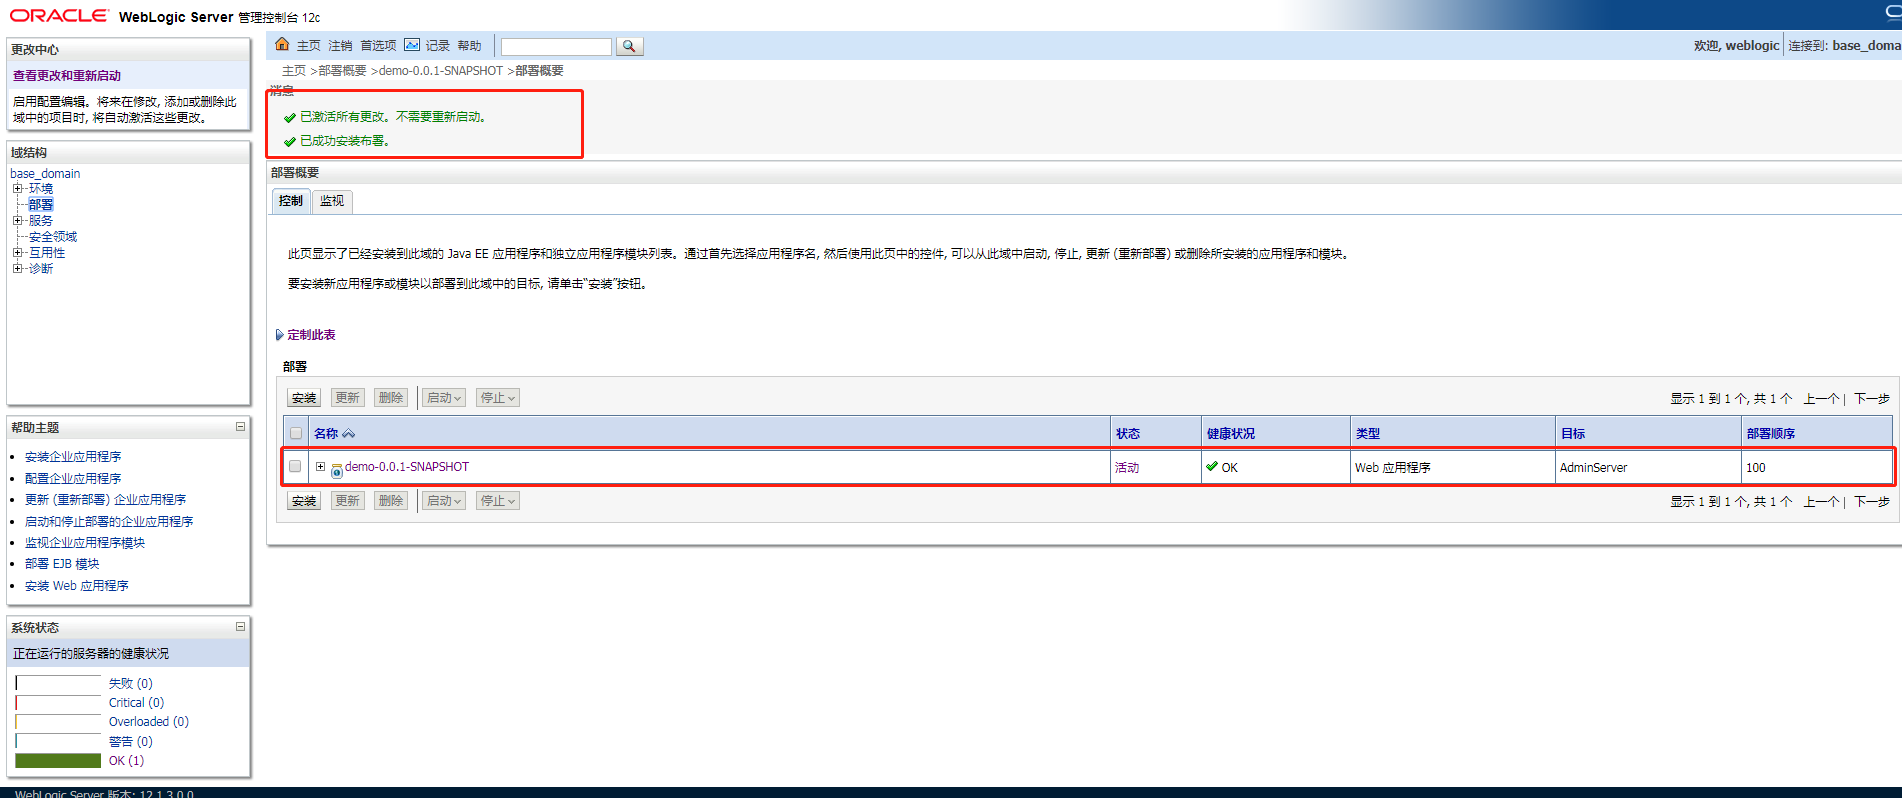The width and height of the screenshot is (1902, 798).
Task: Click the magnifier search button
Action: tap(629, 46)
